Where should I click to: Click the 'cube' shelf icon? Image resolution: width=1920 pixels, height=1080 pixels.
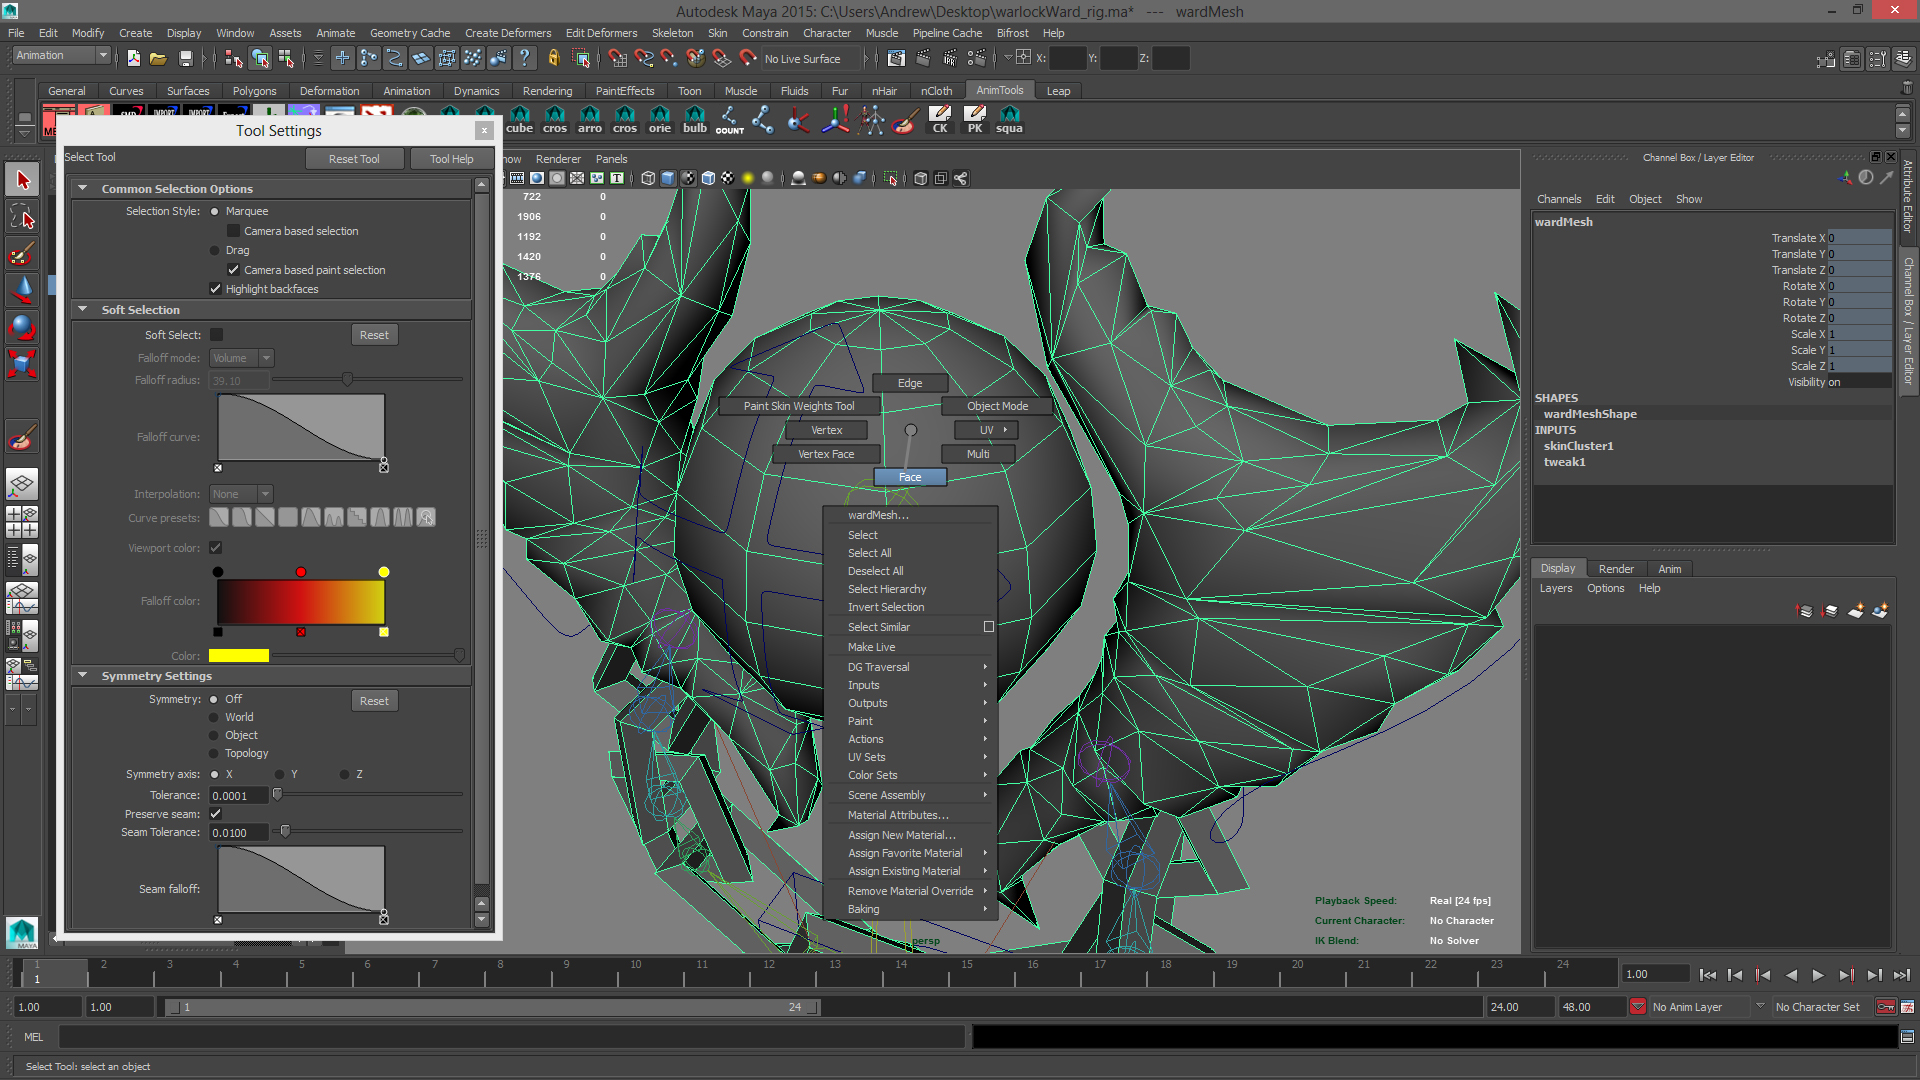pos(519,119)
